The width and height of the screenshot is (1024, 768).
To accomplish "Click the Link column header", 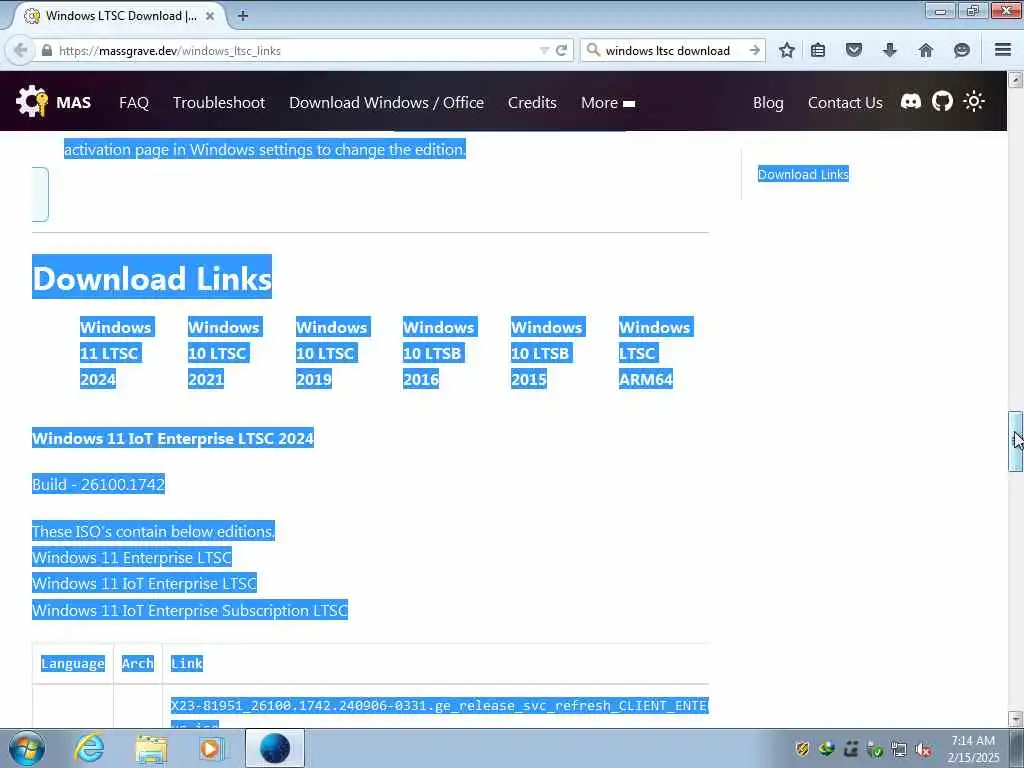I will pyautogui.click(x=187, y=664).
